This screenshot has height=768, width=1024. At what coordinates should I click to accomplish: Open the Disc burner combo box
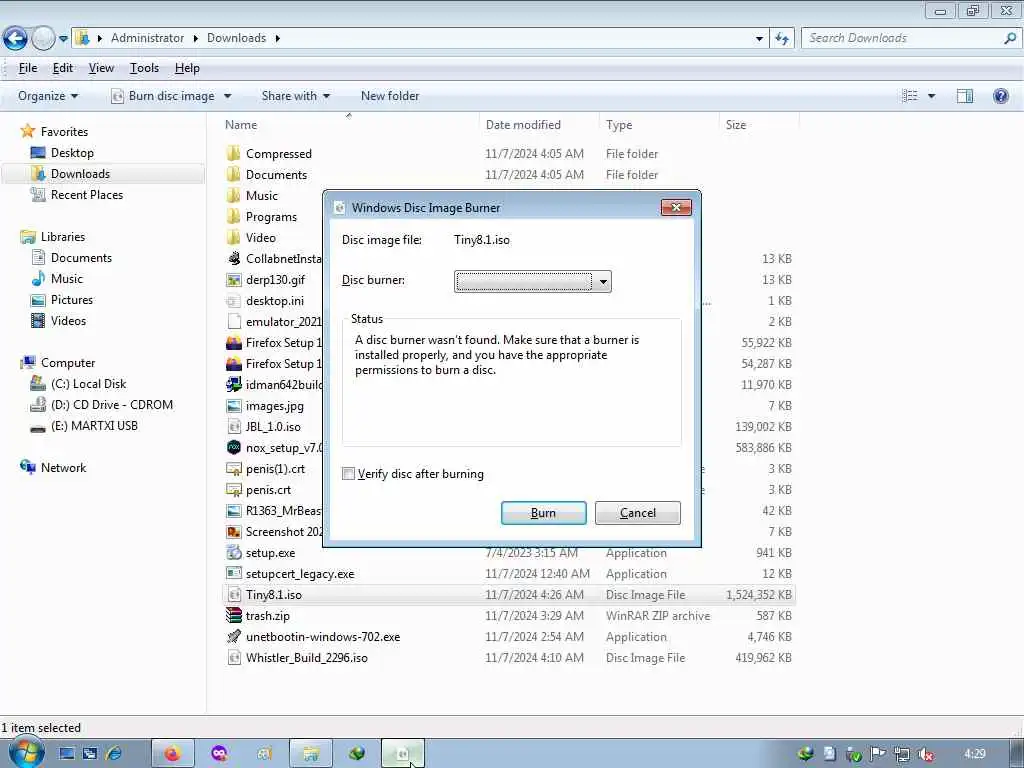533,281
